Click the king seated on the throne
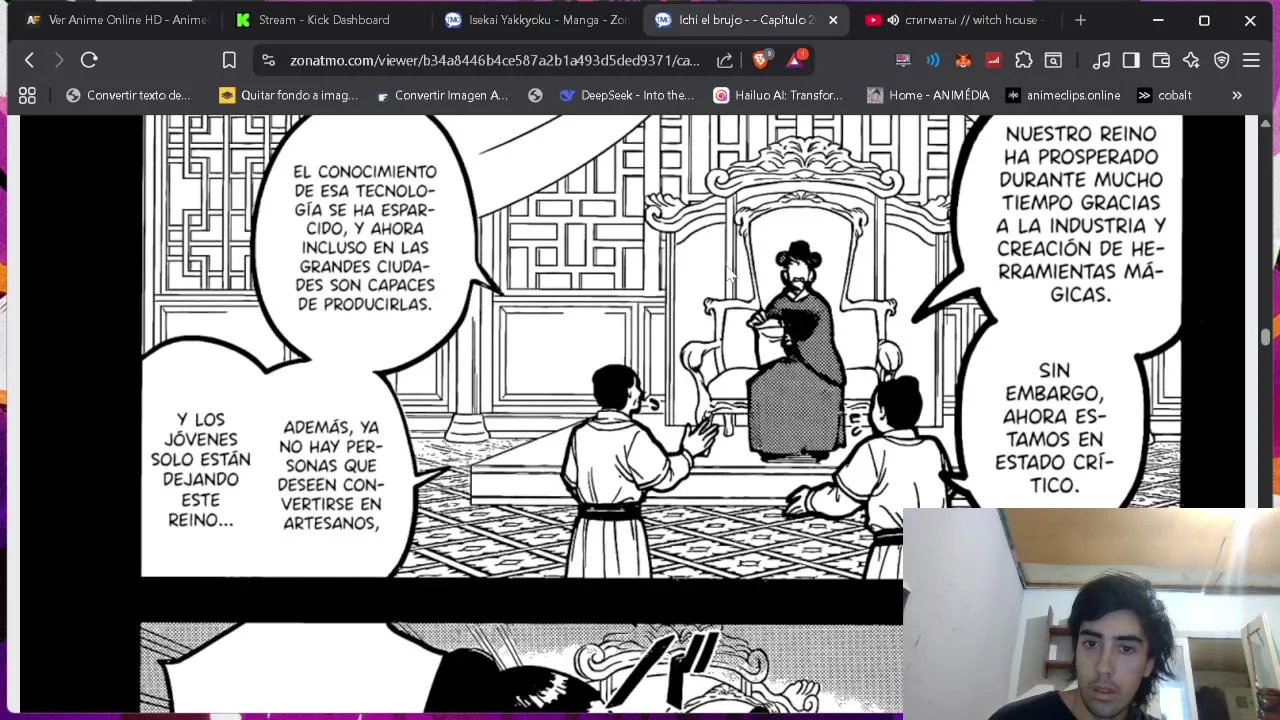Screen dimensions: 1280x720 click(797, 350)
